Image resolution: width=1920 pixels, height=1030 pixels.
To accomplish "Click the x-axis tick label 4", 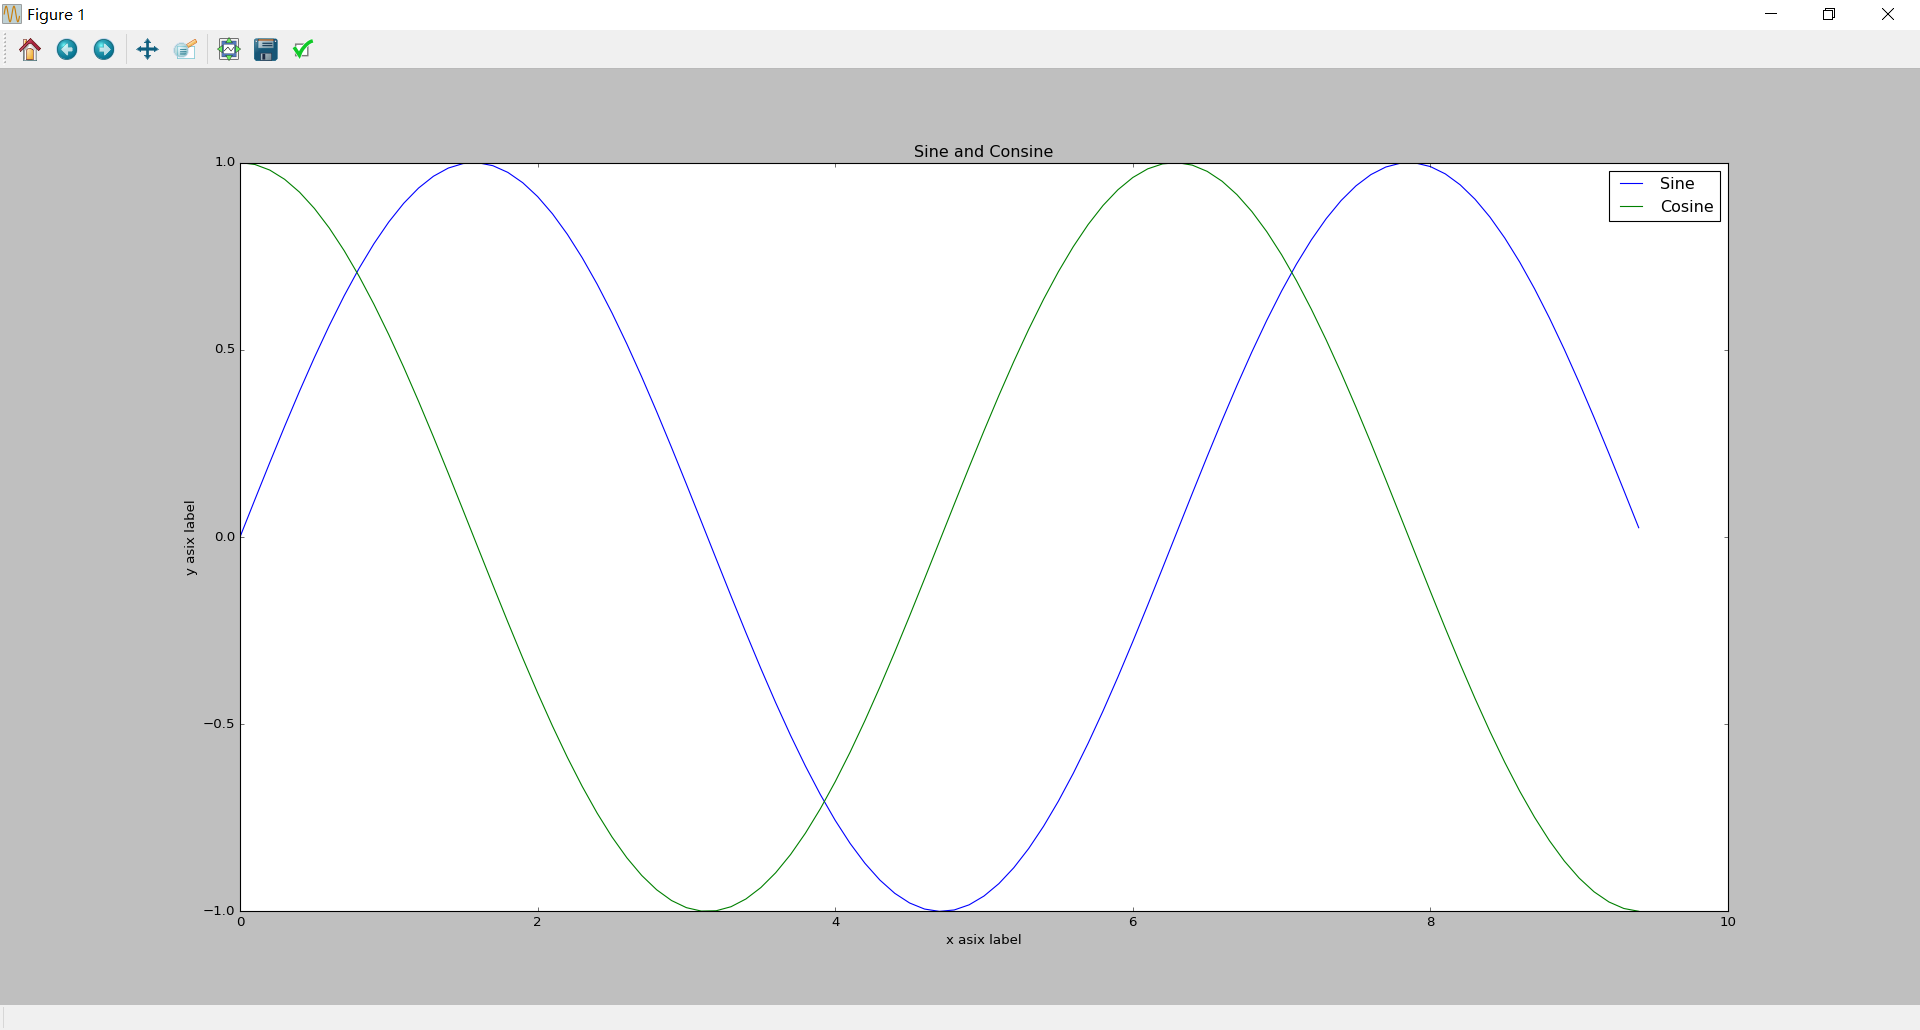I will [x=836, y=922].
